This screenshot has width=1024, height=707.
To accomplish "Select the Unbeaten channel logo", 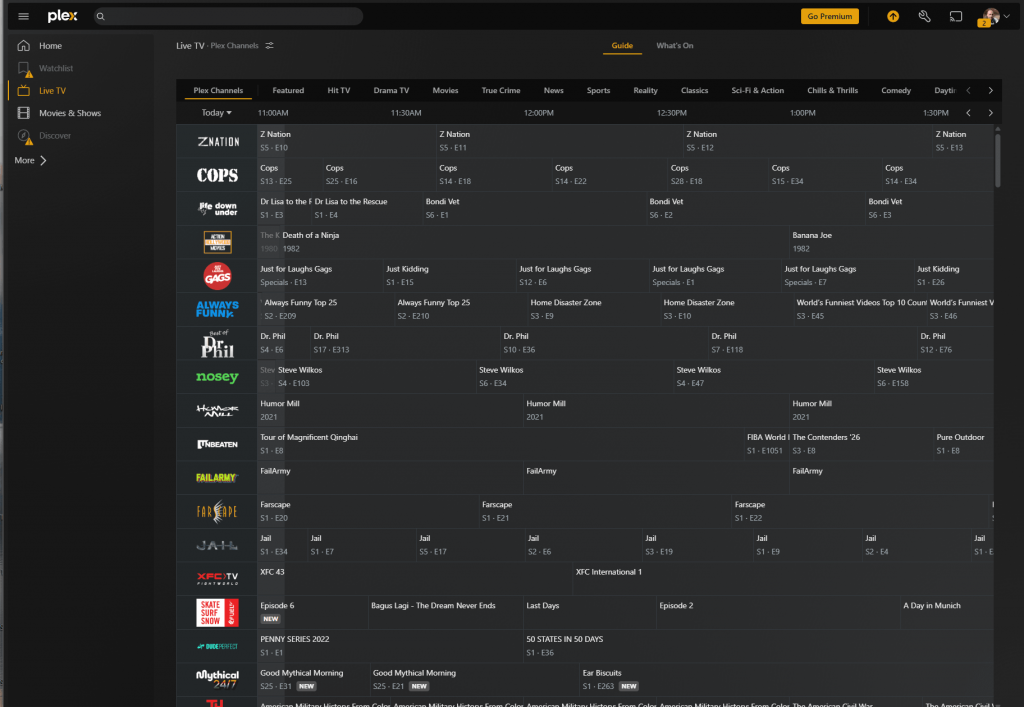I will tap(217, 445).
